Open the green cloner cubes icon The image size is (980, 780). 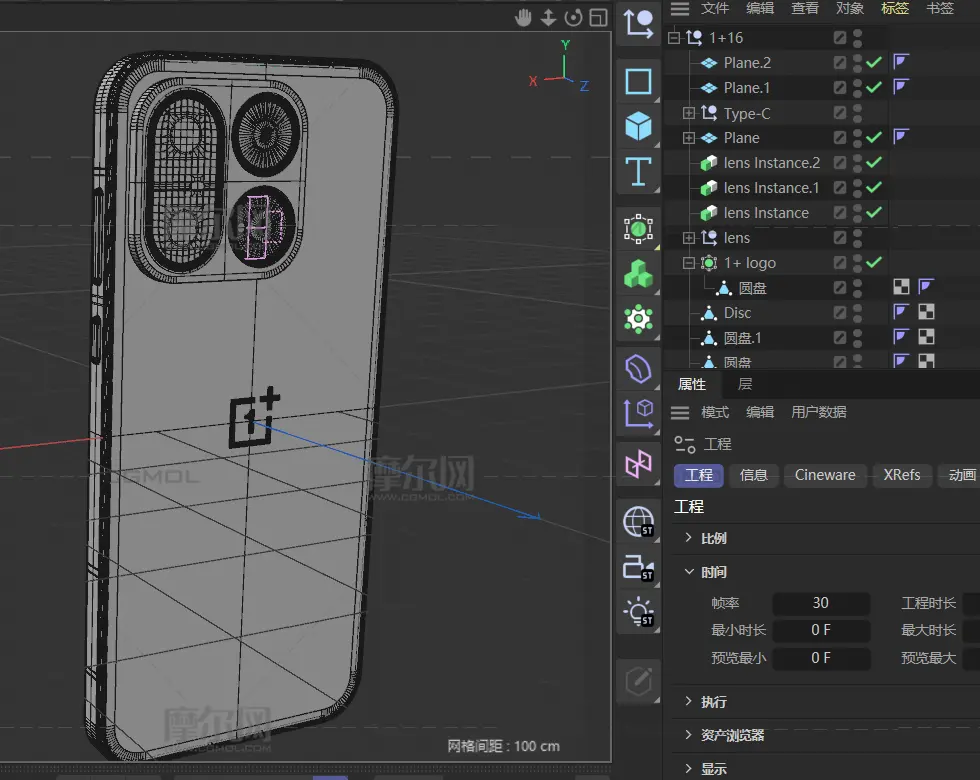tap(638, 274)
